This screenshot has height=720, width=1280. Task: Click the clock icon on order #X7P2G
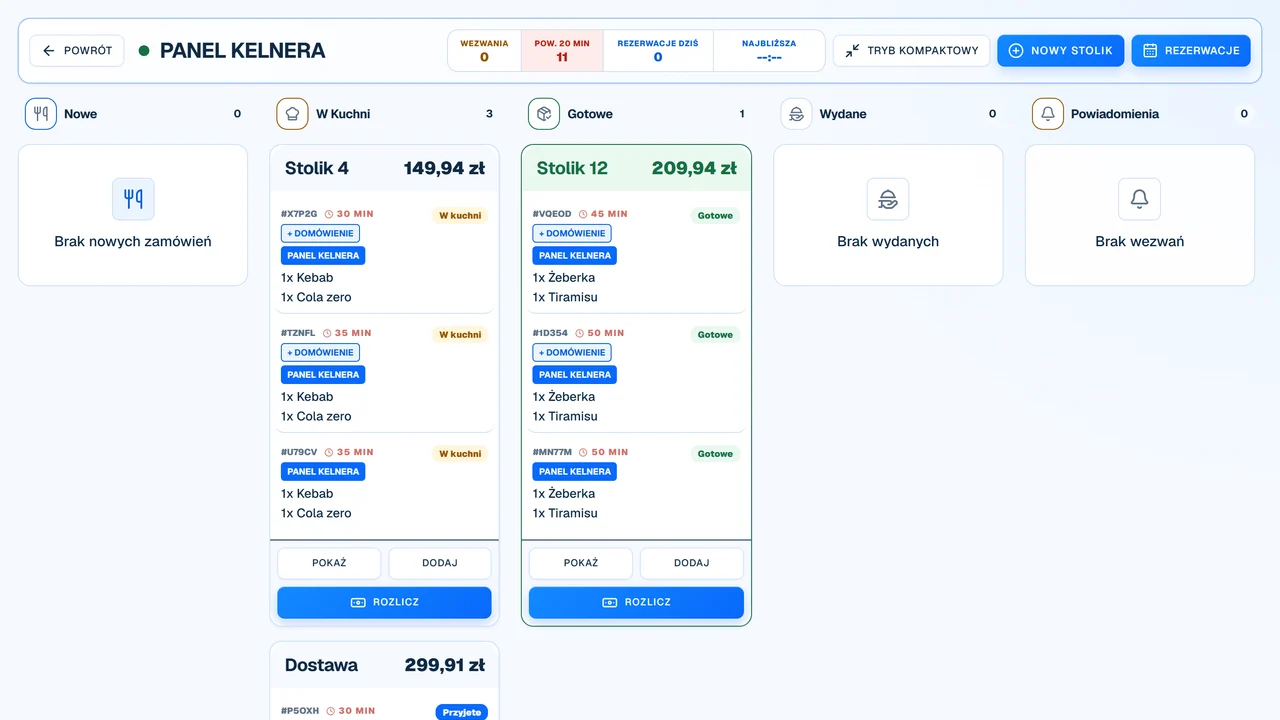(x=329, y=214)
